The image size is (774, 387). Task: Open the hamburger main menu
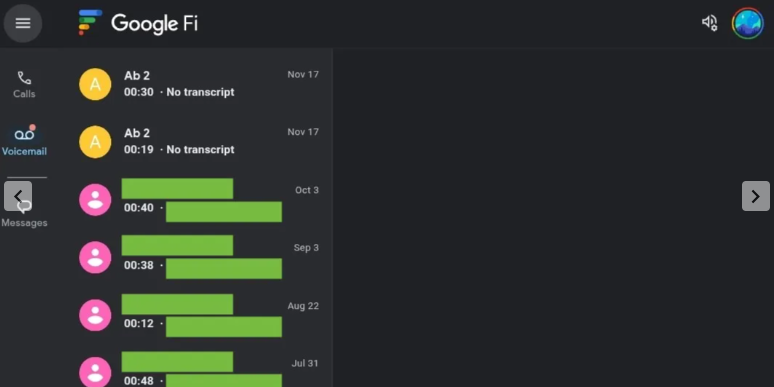click(x=23, y=23)
